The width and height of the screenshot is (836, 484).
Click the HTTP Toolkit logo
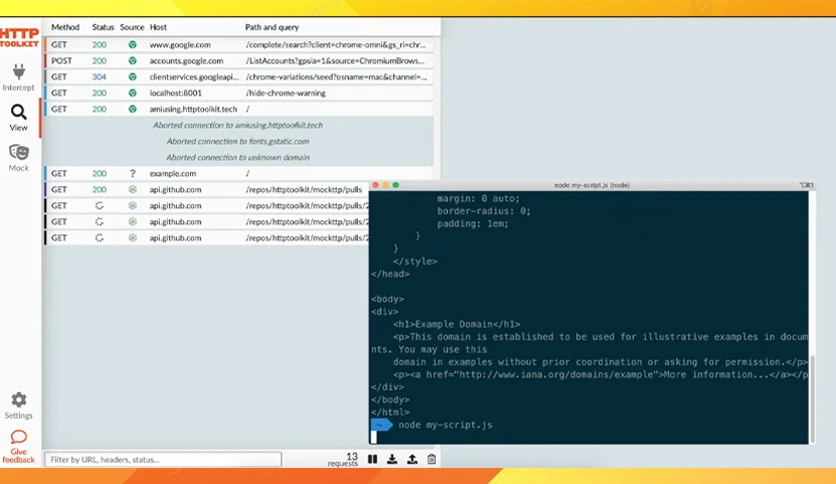[x=20, y=37]
